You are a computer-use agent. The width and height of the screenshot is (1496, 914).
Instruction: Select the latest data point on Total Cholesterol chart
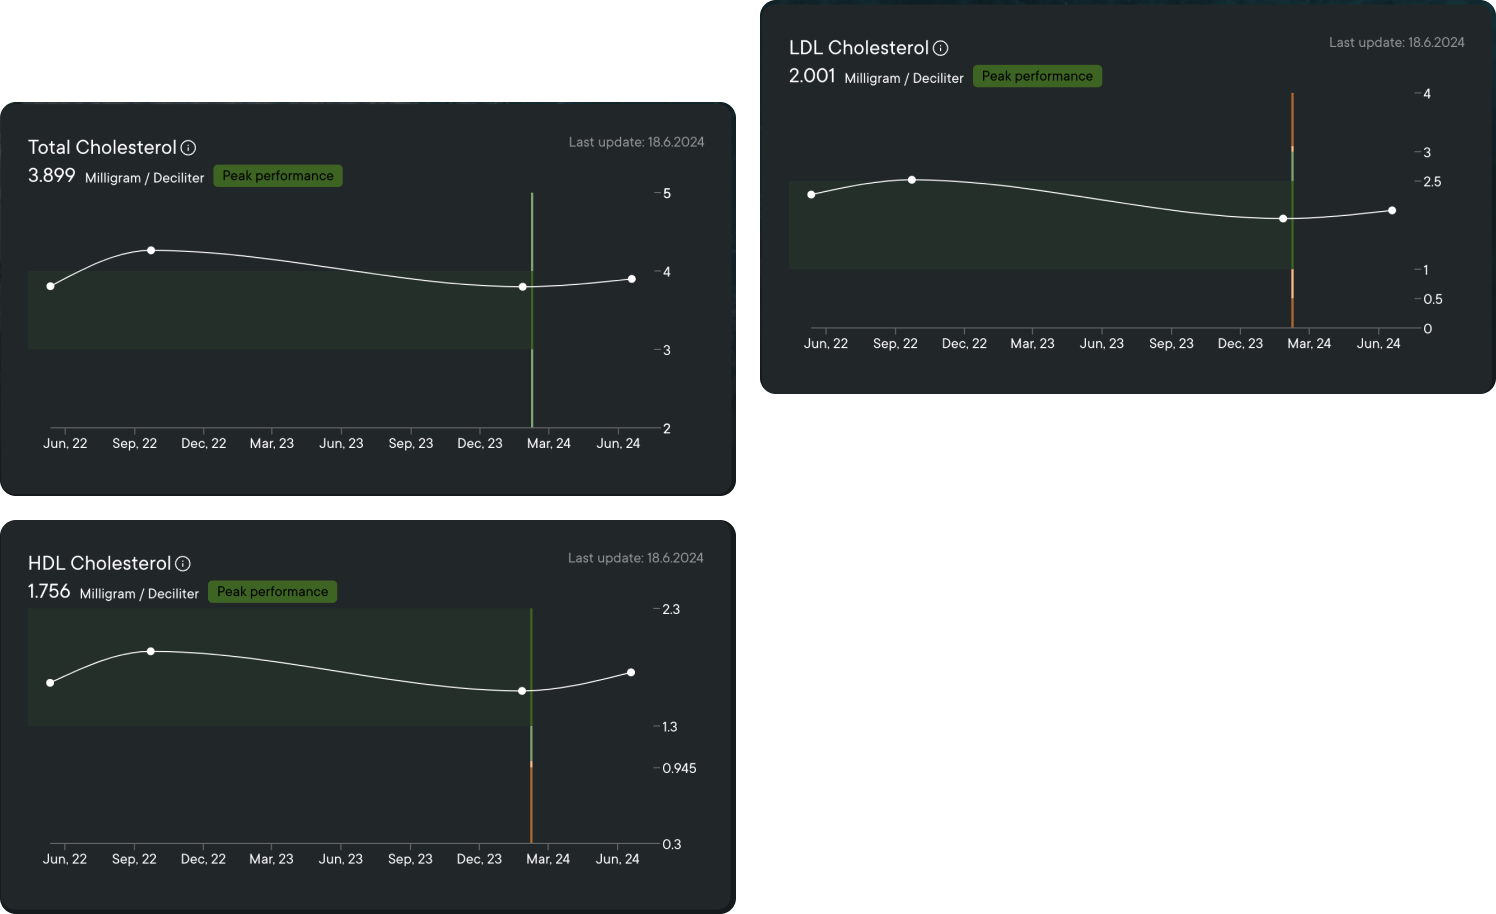(x=632, y=279)
